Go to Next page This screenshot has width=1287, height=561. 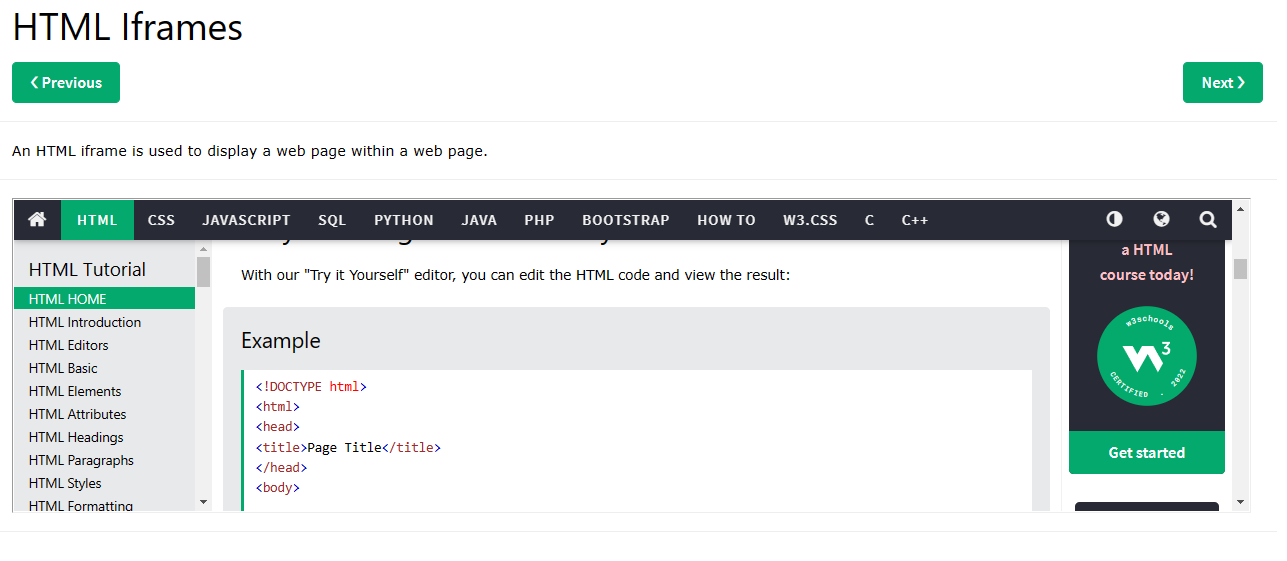coord(1222,83)
